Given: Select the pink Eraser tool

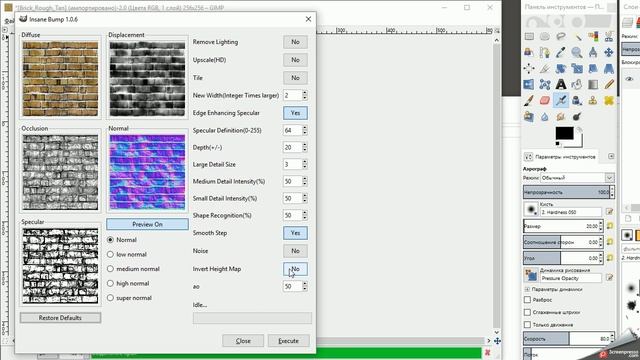Looking at the screenshot, I should point(545,100).
